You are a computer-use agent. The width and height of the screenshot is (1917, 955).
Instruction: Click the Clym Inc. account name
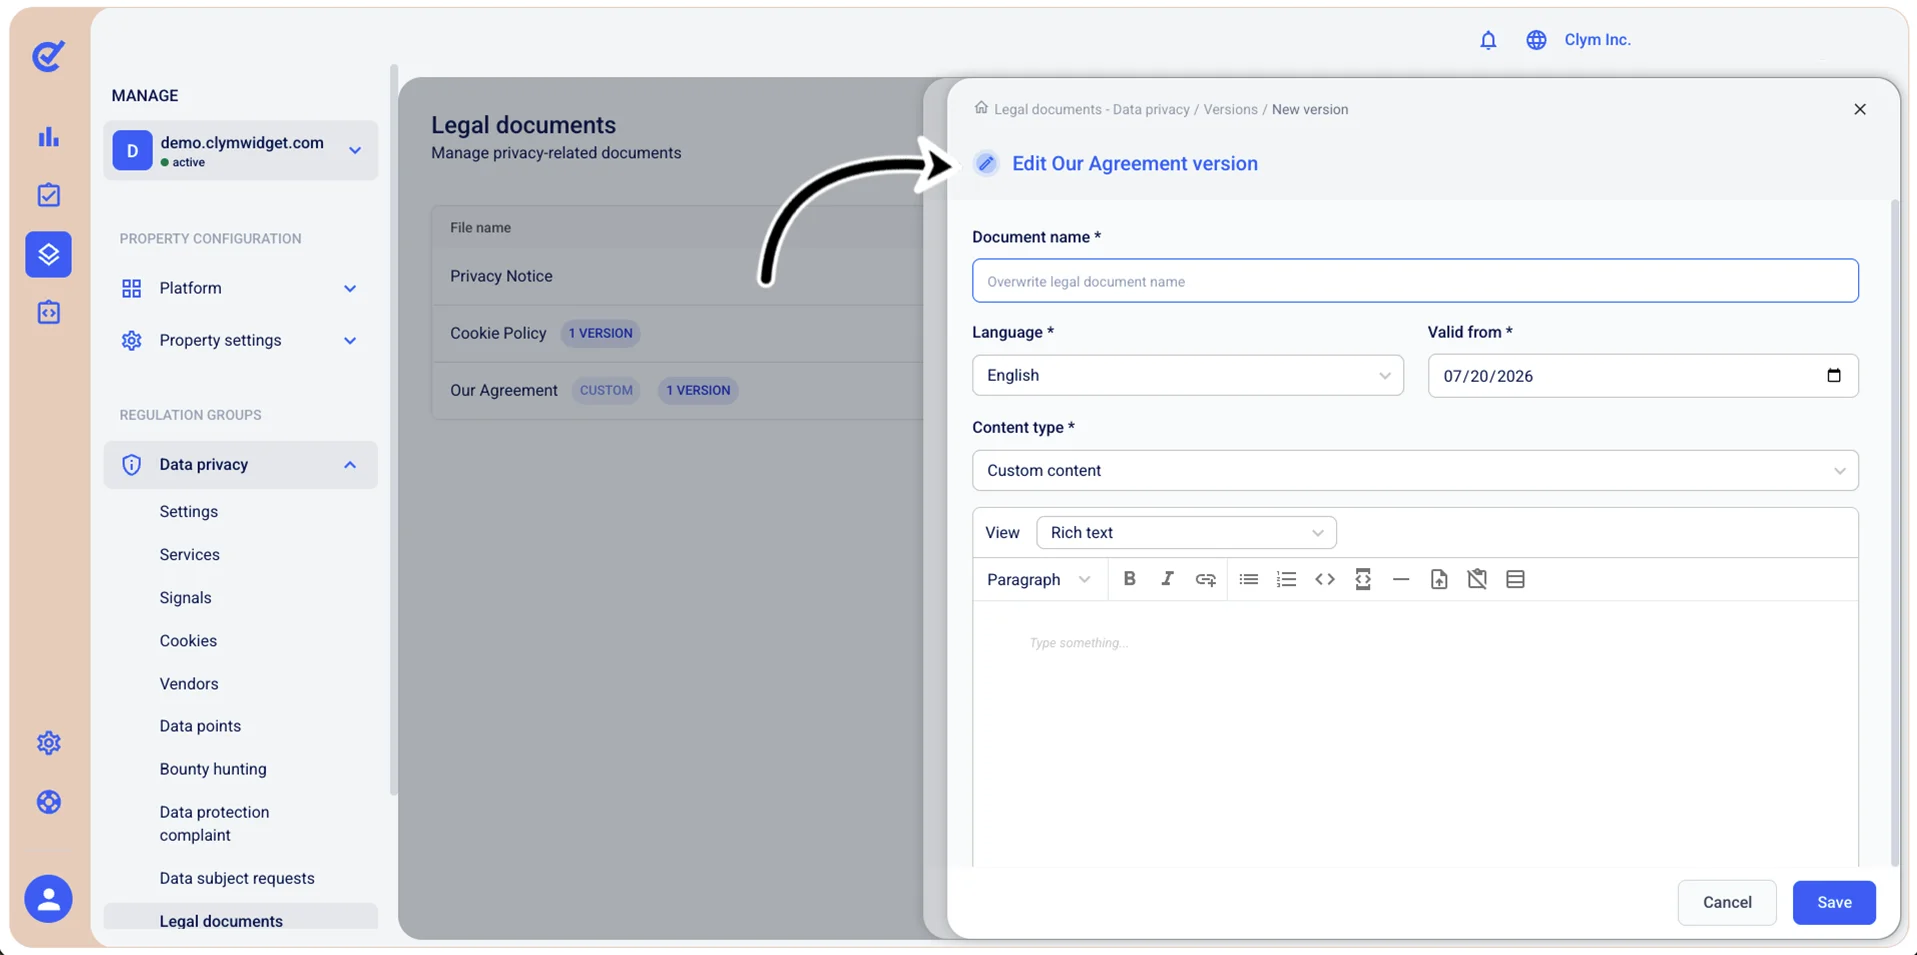coord(1597,40)
